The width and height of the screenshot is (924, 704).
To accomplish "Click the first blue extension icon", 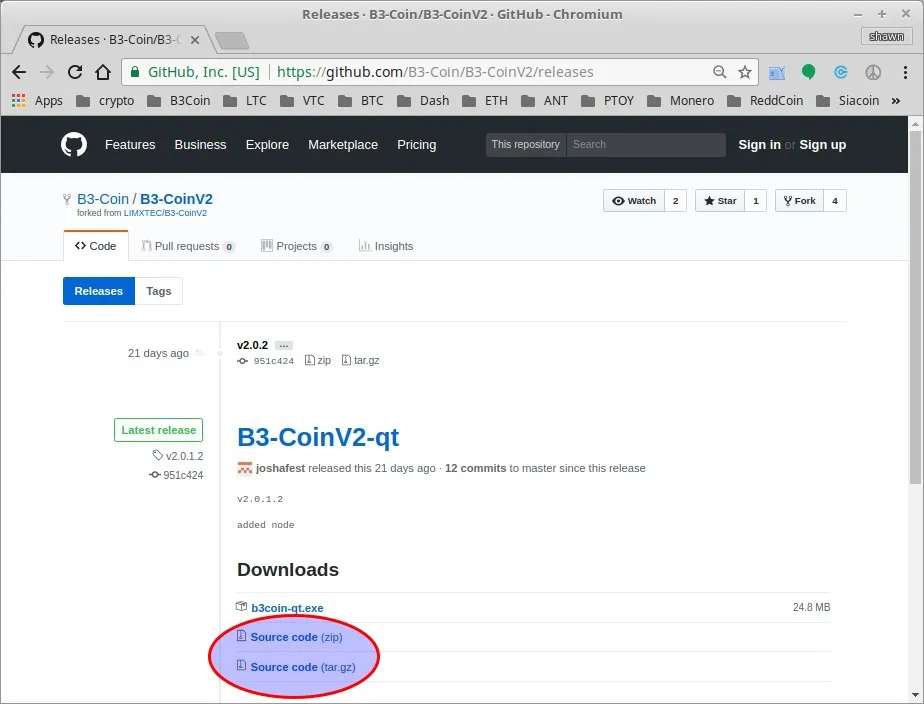I will (777, 72).
